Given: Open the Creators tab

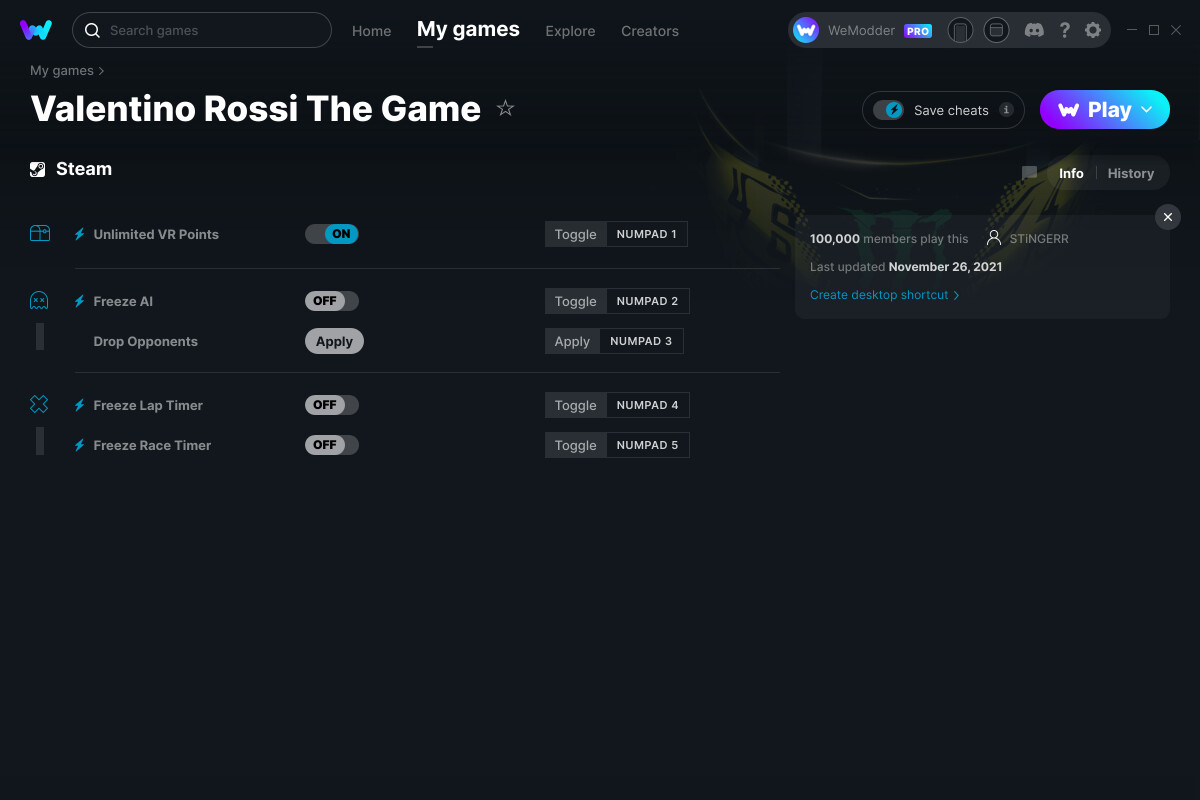Looking at the screenshot, I should coord(650,31).
